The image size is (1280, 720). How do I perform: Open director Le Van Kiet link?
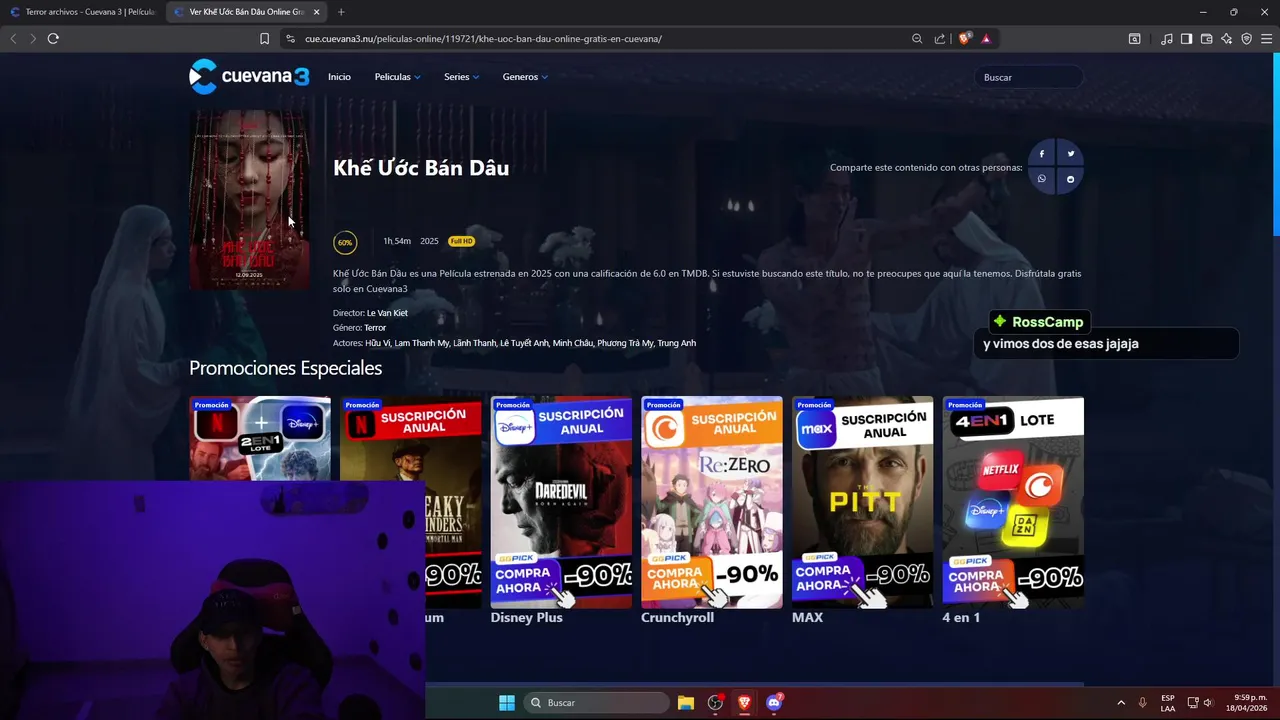[x=387, y=313]
